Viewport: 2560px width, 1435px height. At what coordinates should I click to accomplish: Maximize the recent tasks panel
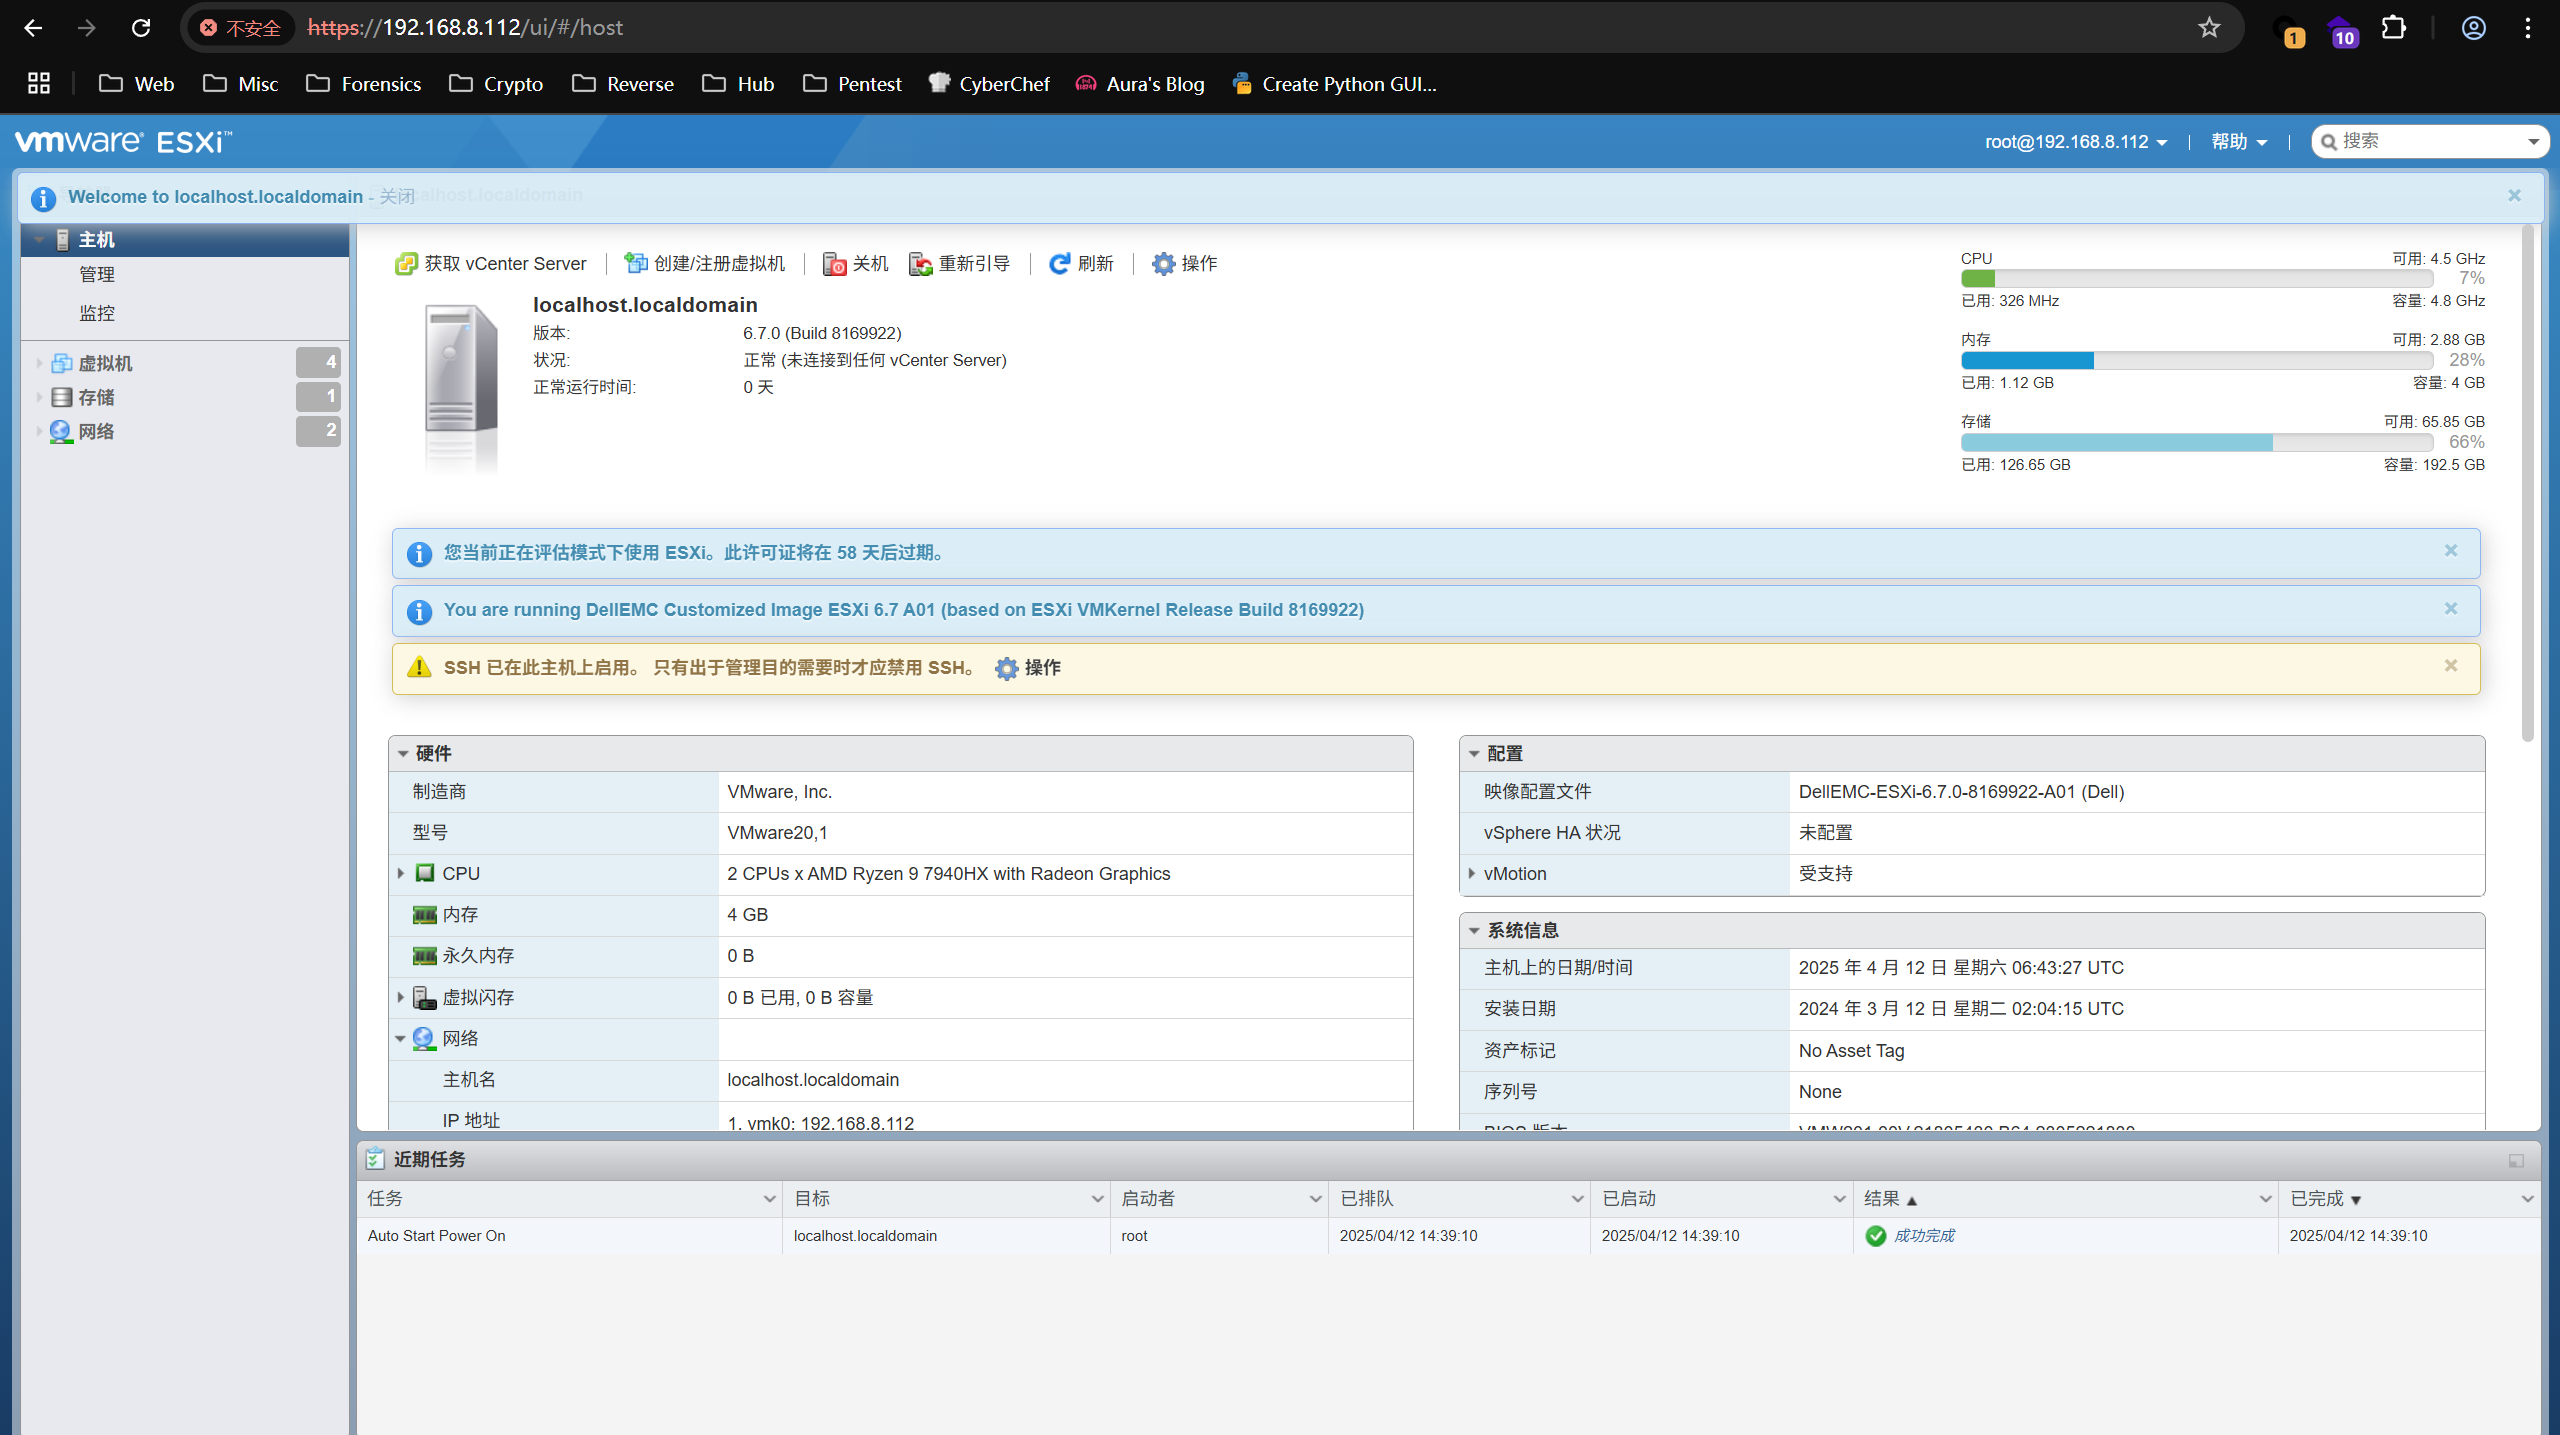[2516, 1161]
